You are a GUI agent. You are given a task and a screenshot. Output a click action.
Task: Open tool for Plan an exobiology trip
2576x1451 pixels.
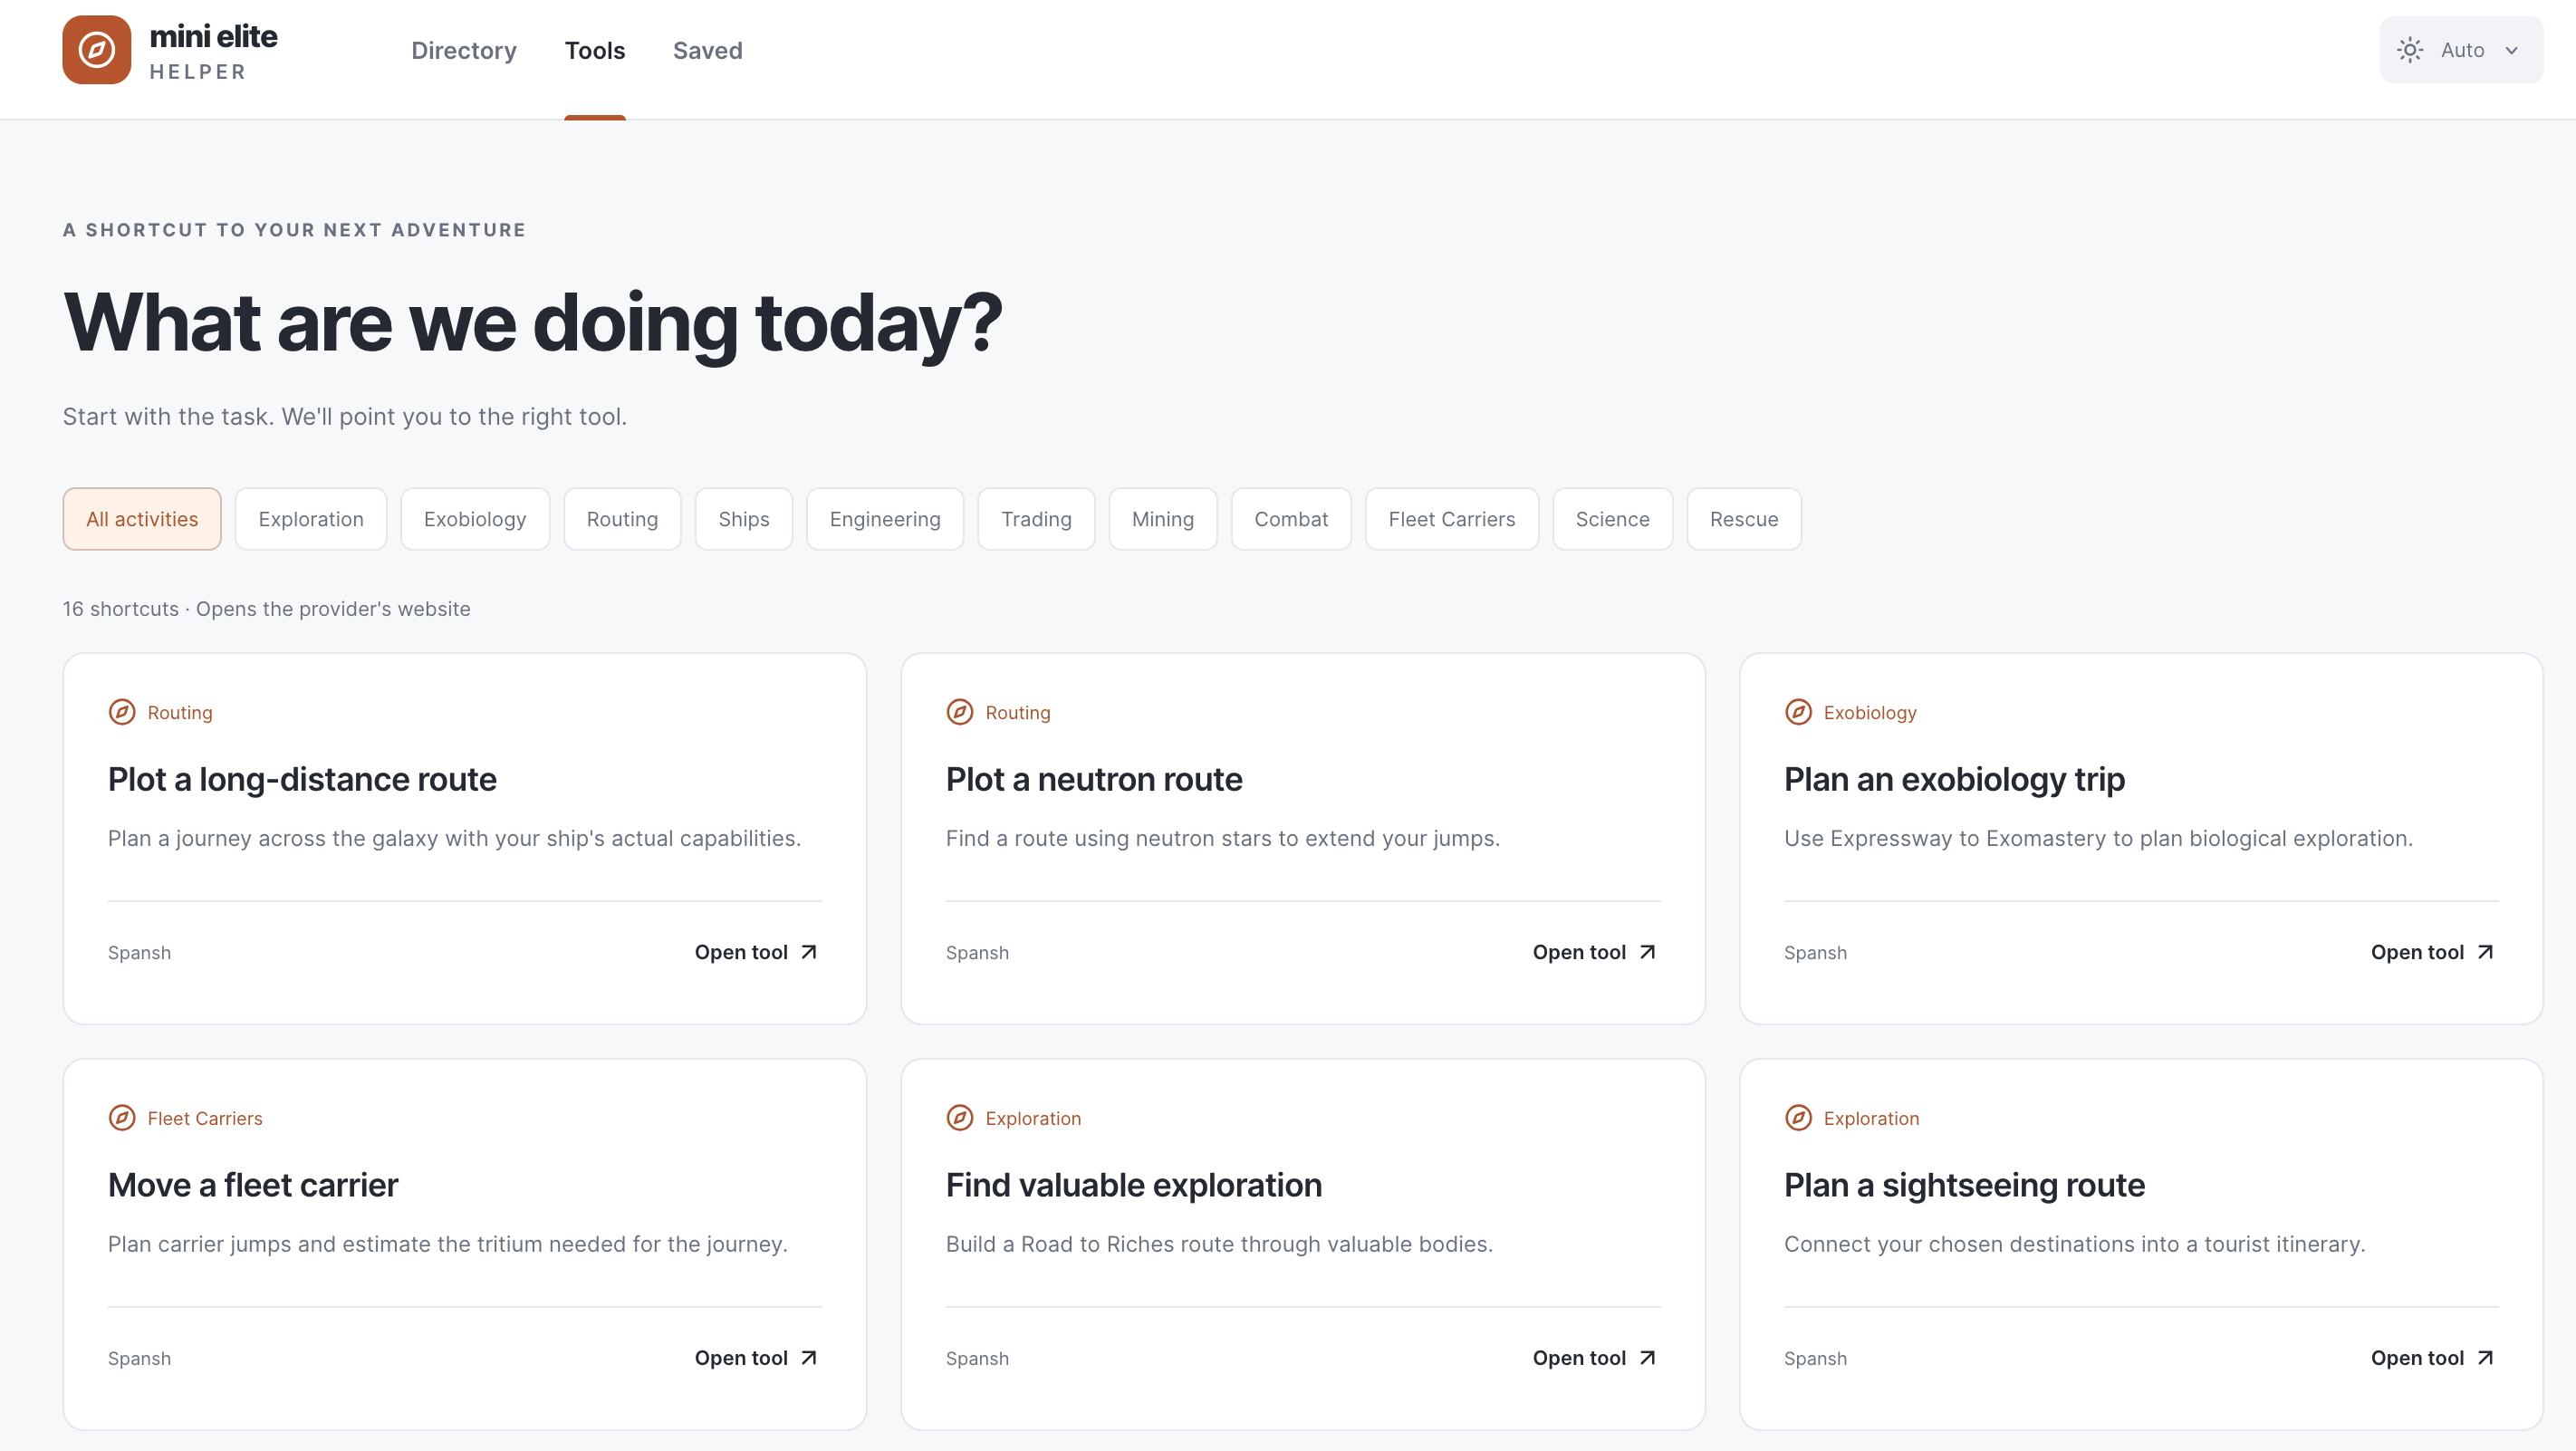[2433, 952]
